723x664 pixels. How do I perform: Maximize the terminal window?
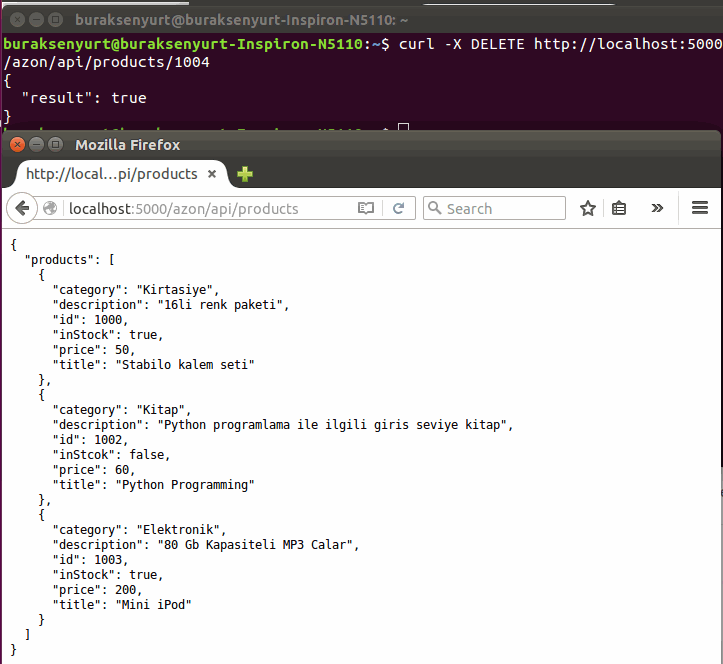[55, 20]
